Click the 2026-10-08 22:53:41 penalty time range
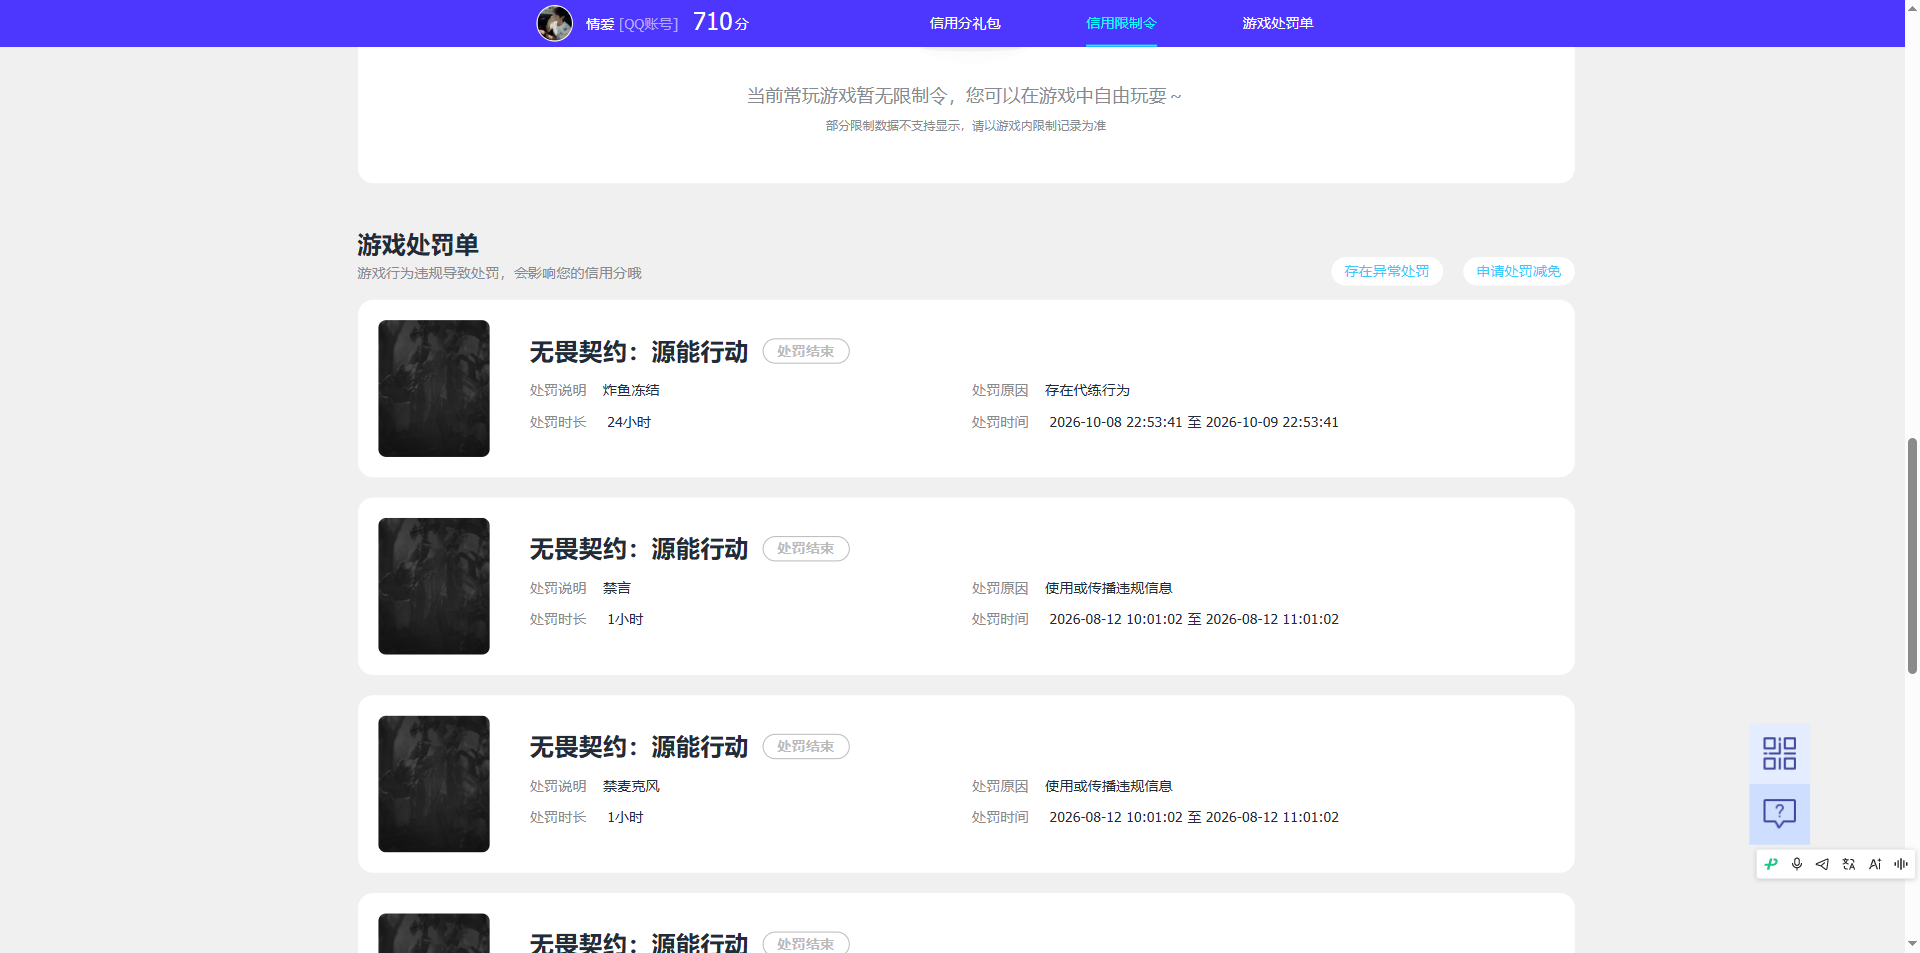 1194,422
